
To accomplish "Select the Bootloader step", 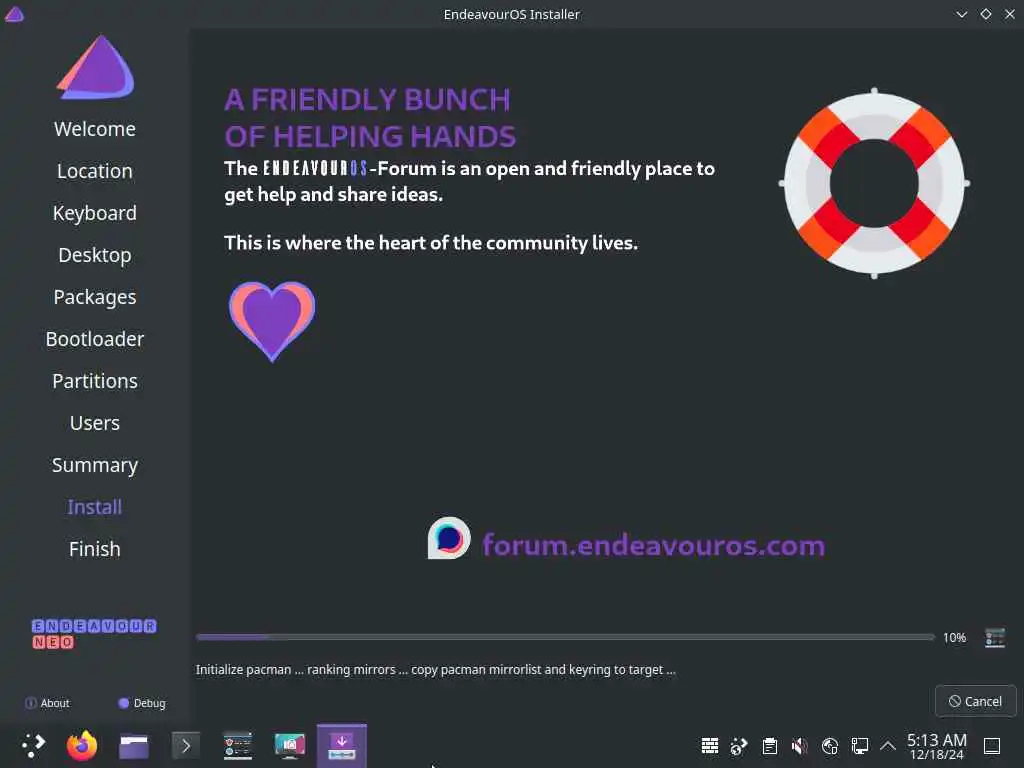I will tap(95, 339).
